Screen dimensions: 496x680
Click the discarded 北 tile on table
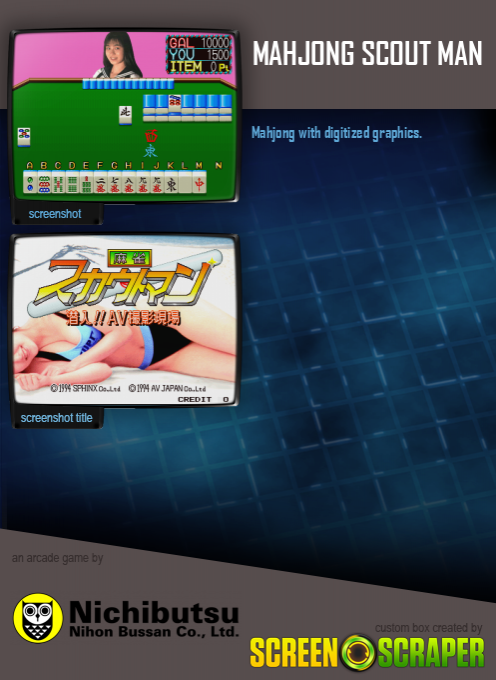pyautogui.click(x=125, y=115)
